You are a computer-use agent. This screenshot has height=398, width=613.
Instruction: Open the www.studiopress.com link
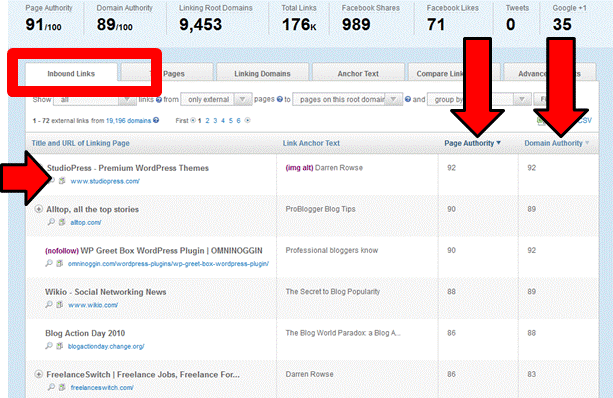point(105,181)
